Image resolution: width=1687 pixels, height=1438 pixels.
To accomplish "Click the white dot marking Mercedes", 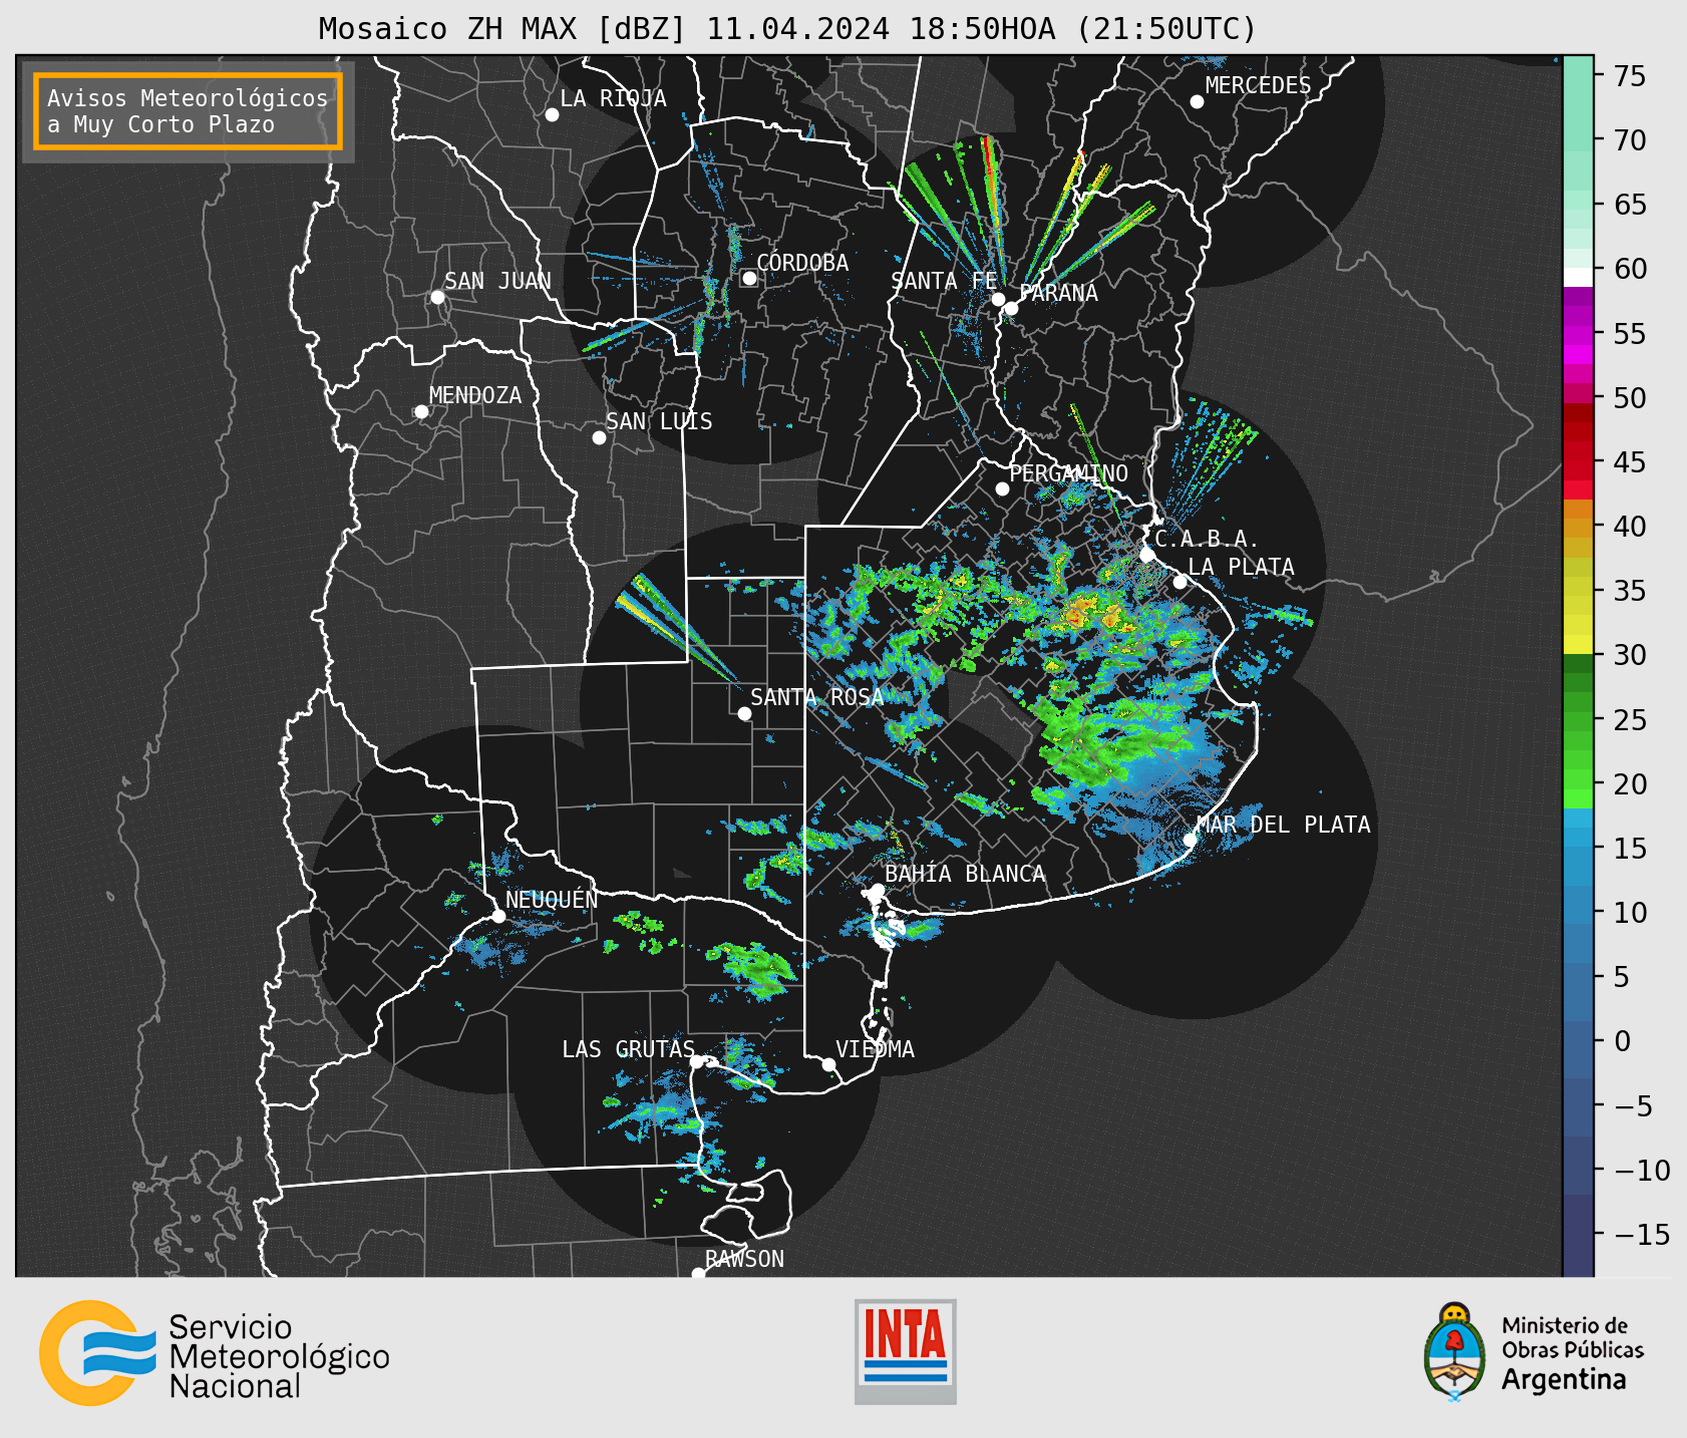I will (x=1197, y=102).
